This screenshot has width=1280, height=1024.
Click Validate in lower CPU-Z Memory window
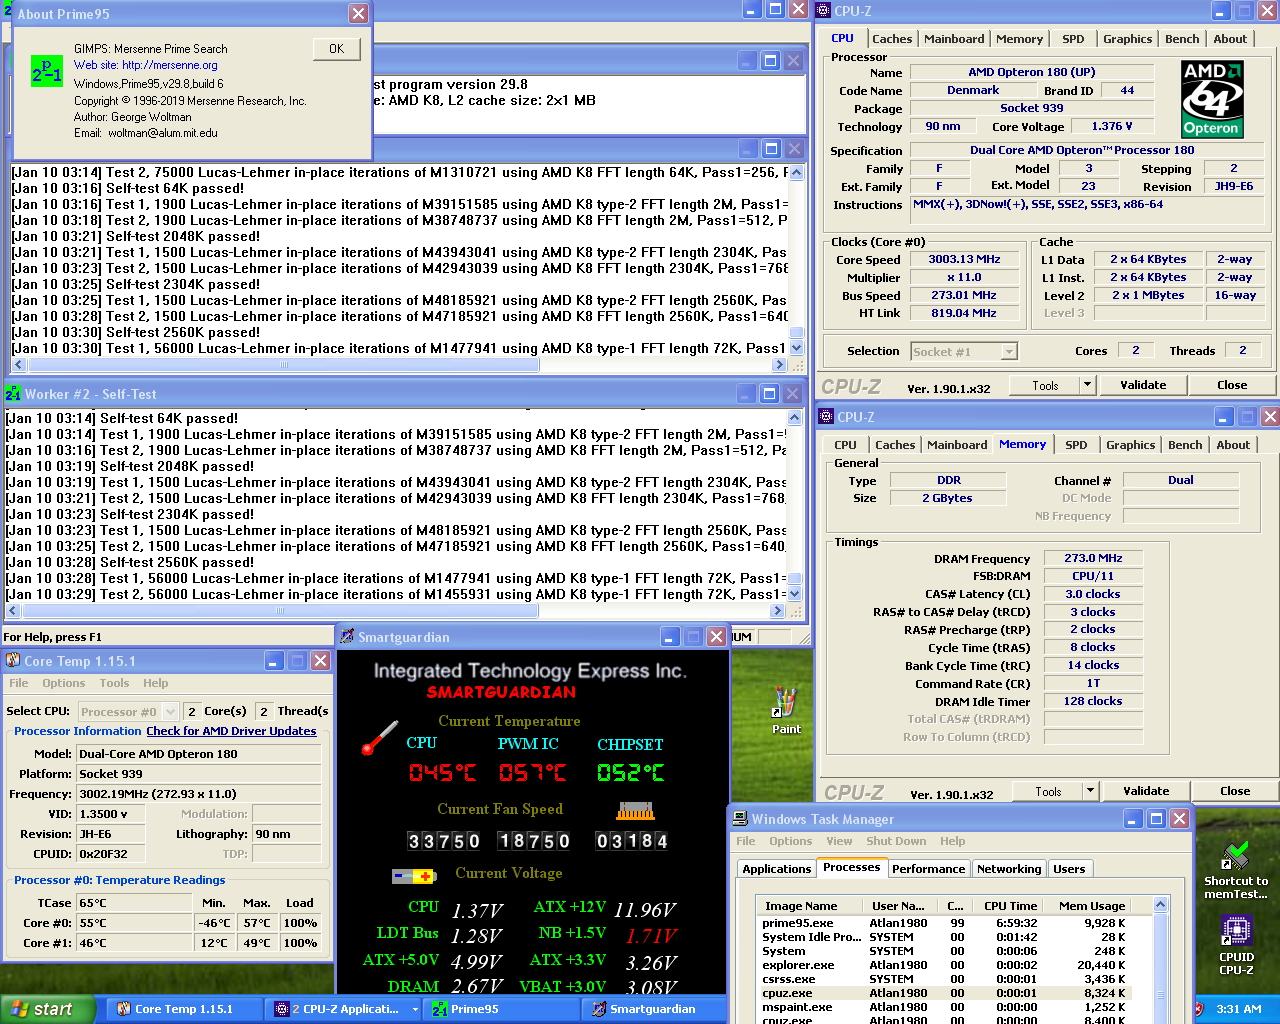[x=1146, y=791]
